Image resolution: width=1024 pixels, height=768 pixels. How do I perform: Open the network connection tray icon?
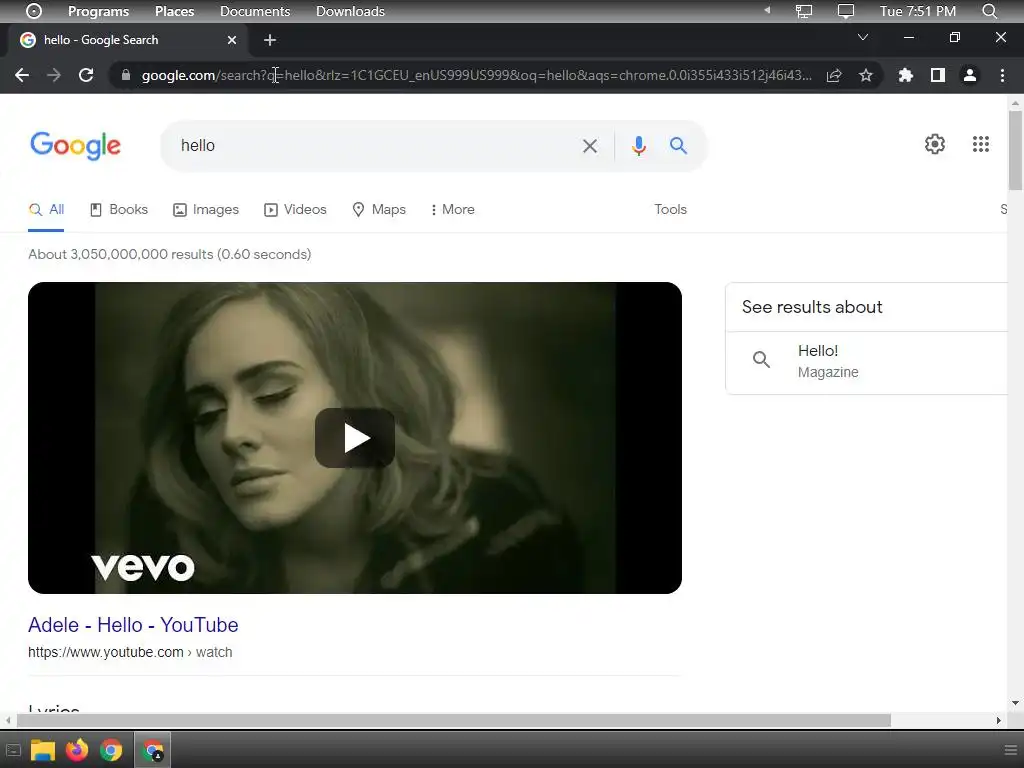(x=804, y=11)
